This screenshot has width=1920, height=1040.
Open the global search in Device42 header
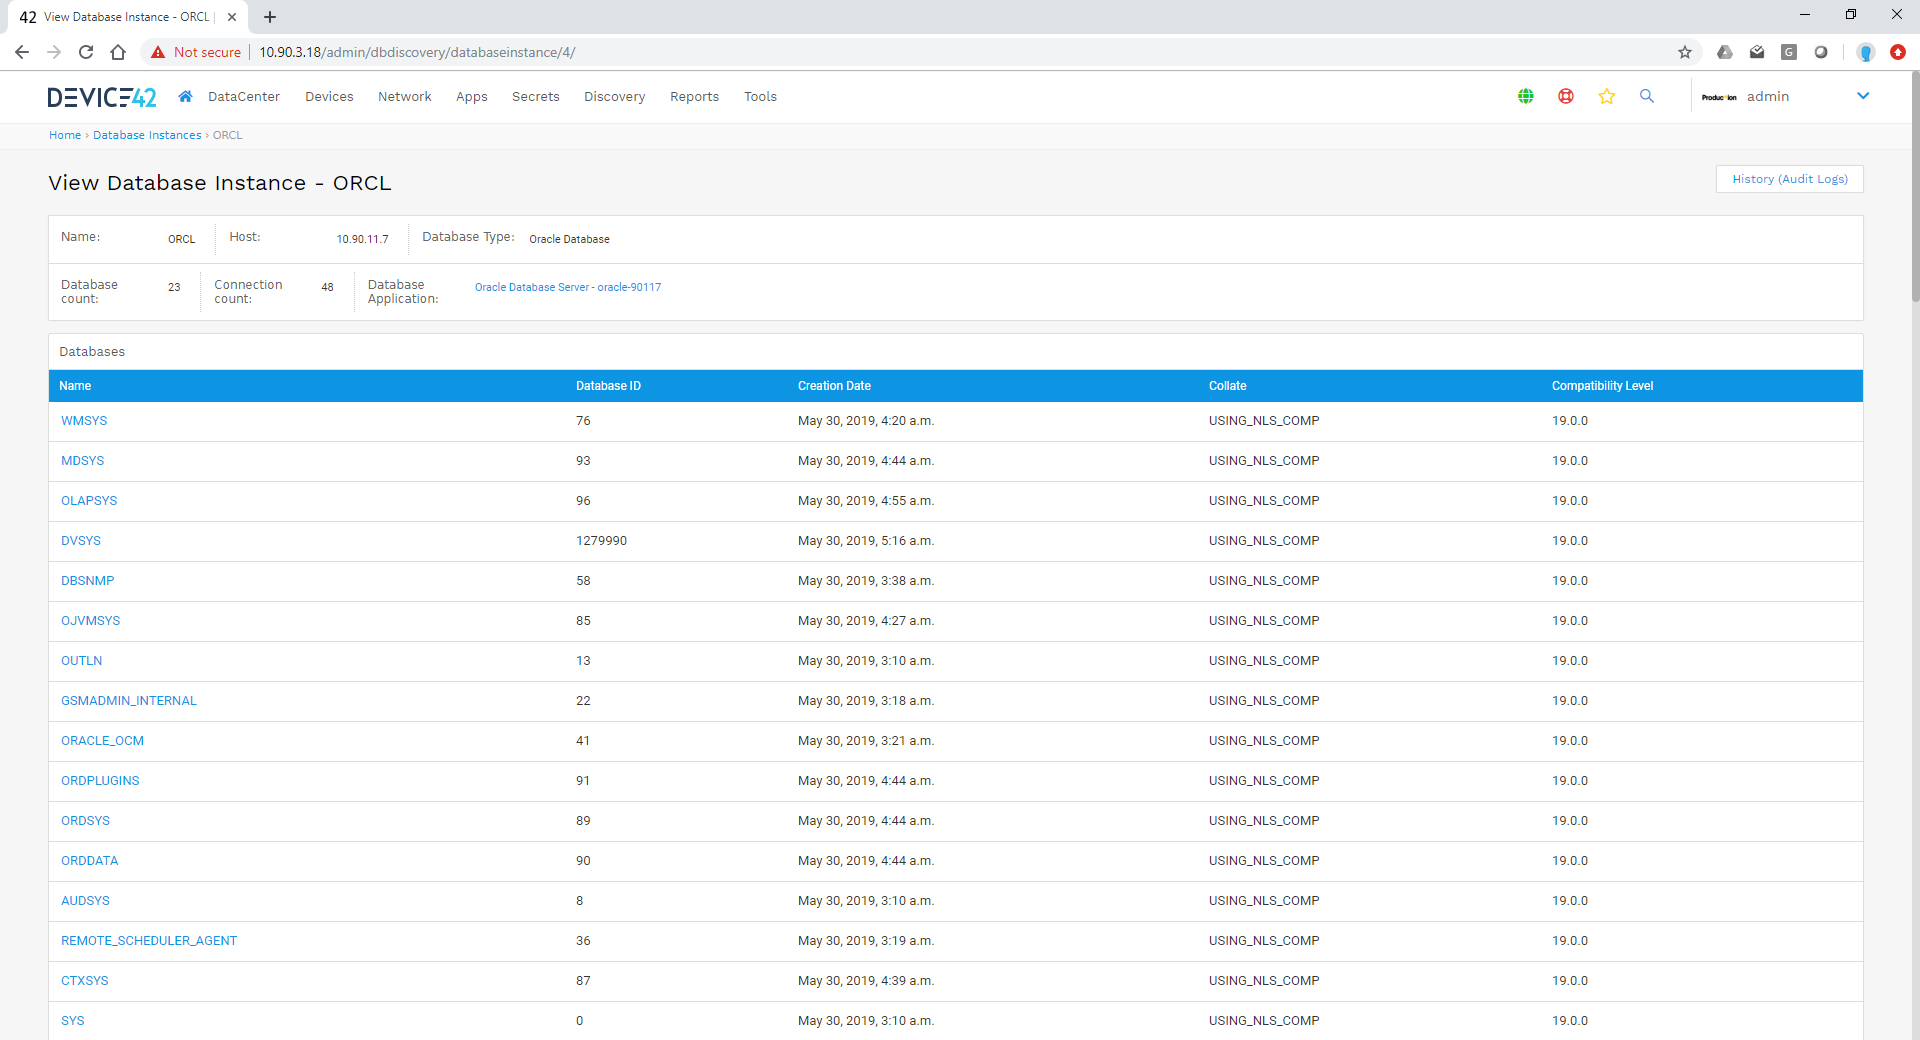pyautogui.click(x=1647, y=96)
